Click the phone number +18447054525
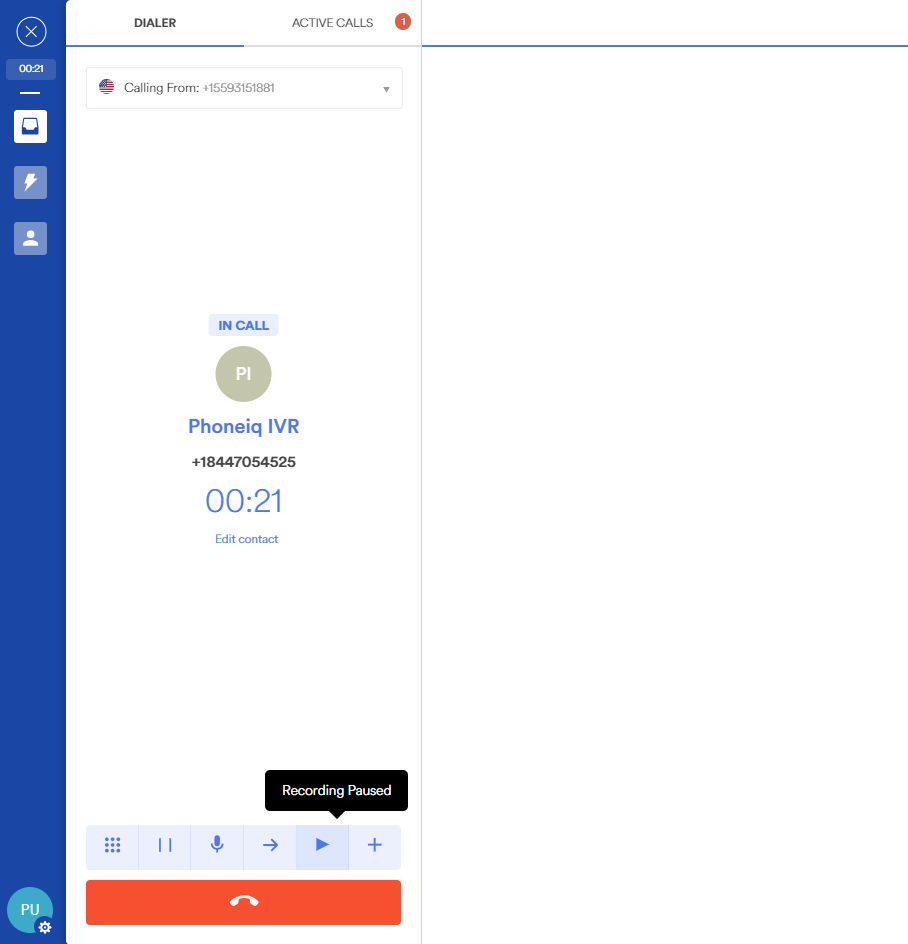Screen dimensions: 908x944 [243, 462]
